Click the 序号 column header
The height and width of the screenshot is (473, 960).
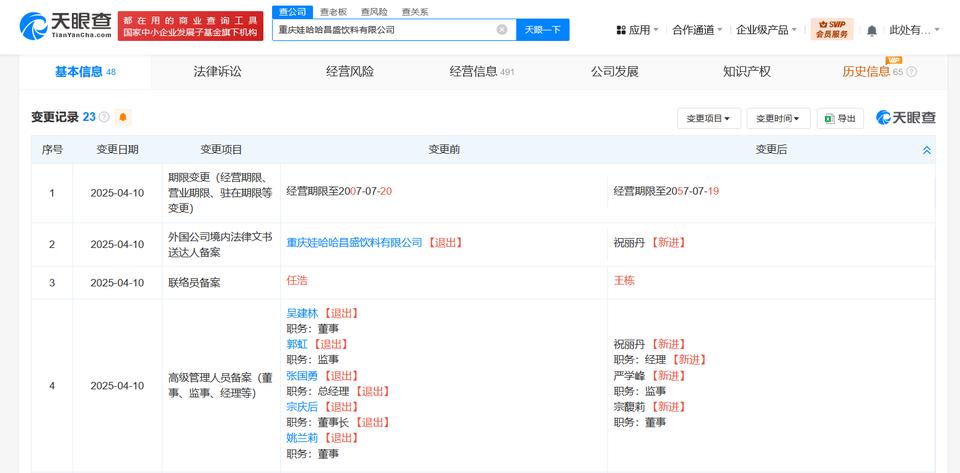click(x=52, y=150)
